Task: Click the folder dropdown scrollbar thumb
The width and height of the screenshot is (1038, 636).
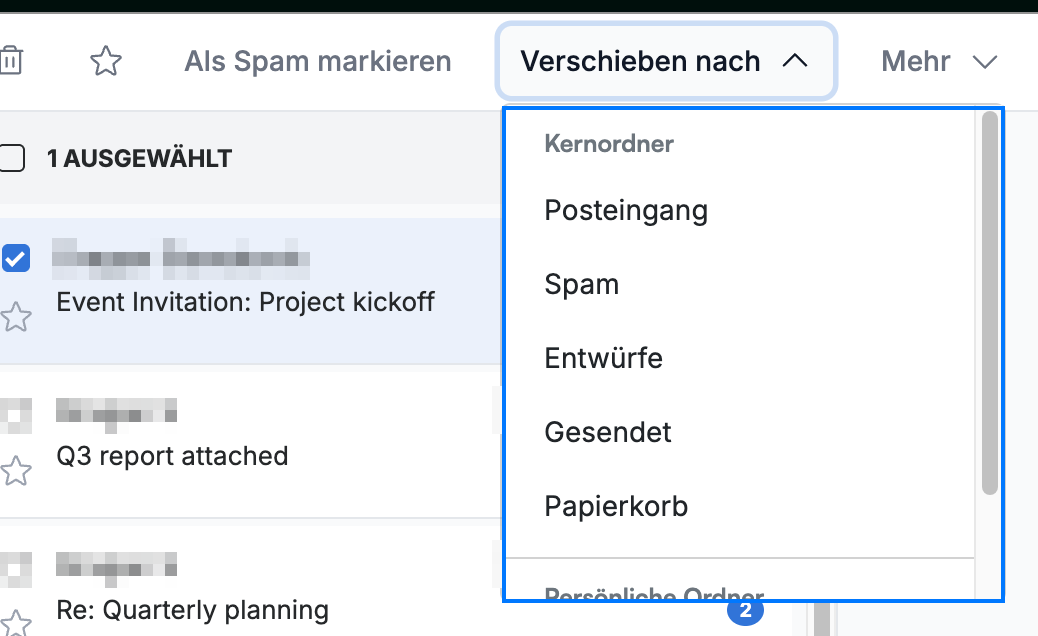Action: pos(990,303)
